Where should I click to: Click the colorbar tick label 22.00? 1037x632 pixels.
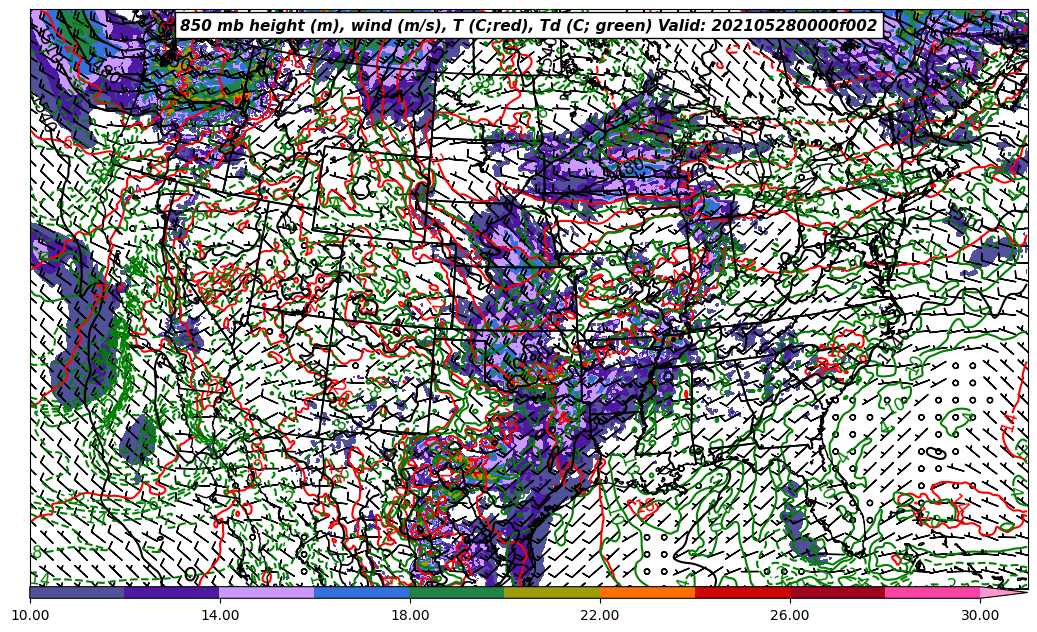[600, 615]
